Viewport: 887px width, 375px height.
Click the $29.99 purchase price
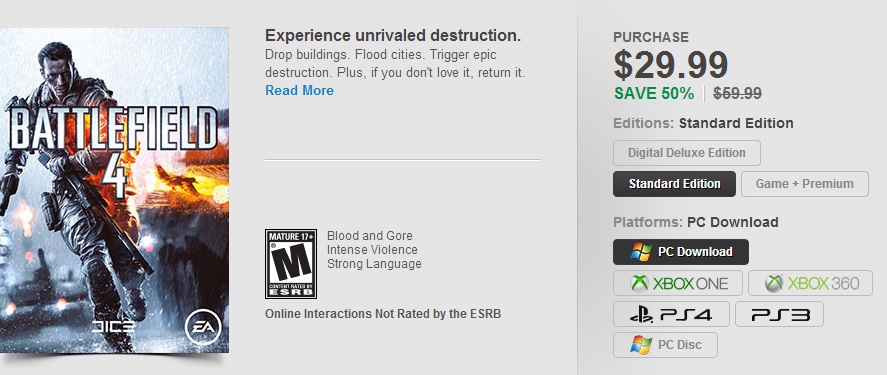tap(670, 64)
